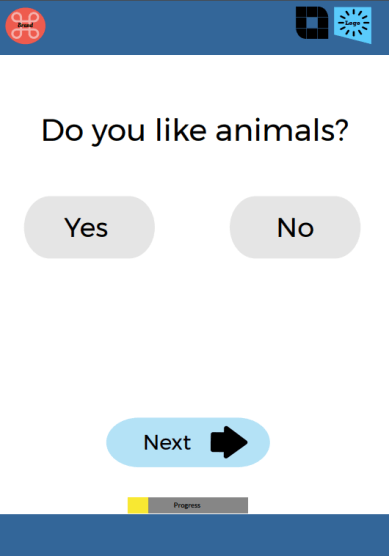Viewport: 389px width, 556px height.
Task: Select the looped-square symbol in the Brand logo
Action: point(26,26)
